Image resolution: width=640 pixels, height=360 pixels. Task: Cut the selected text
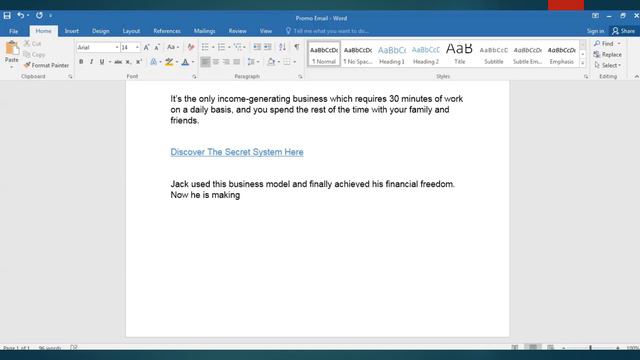tap(33, 44)
